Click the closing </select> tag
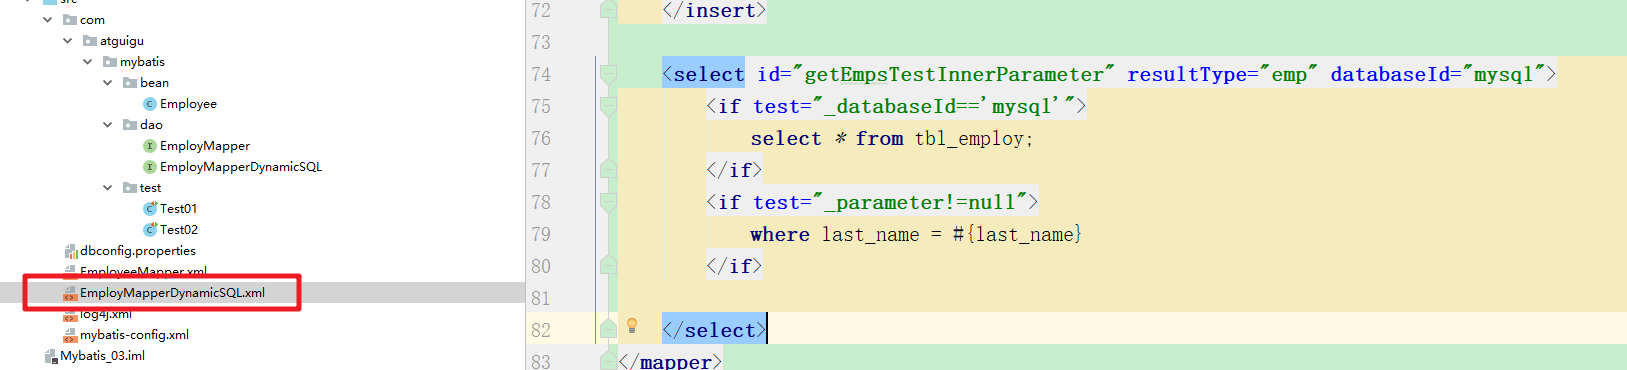The width and height of the screenshot is (1627, 370). 714,330
